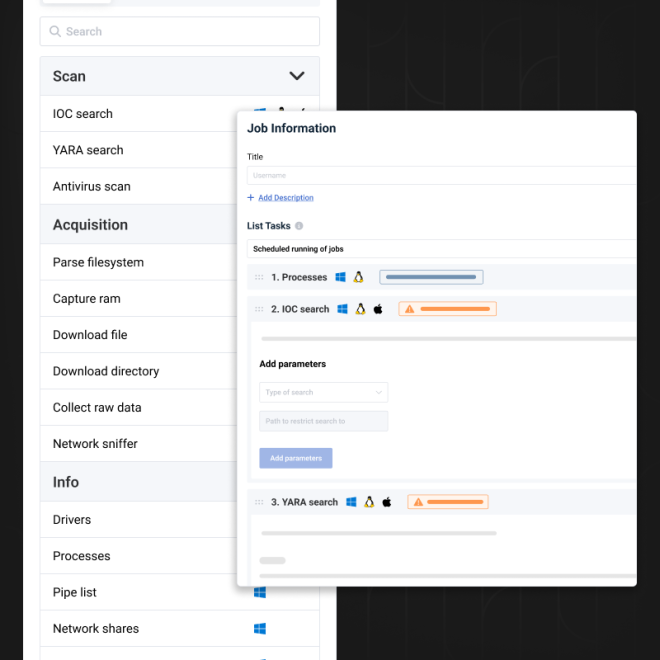Viewport: 660px width, 660px height.
Task: Select Pipe list item
Action: click(180, 592)
